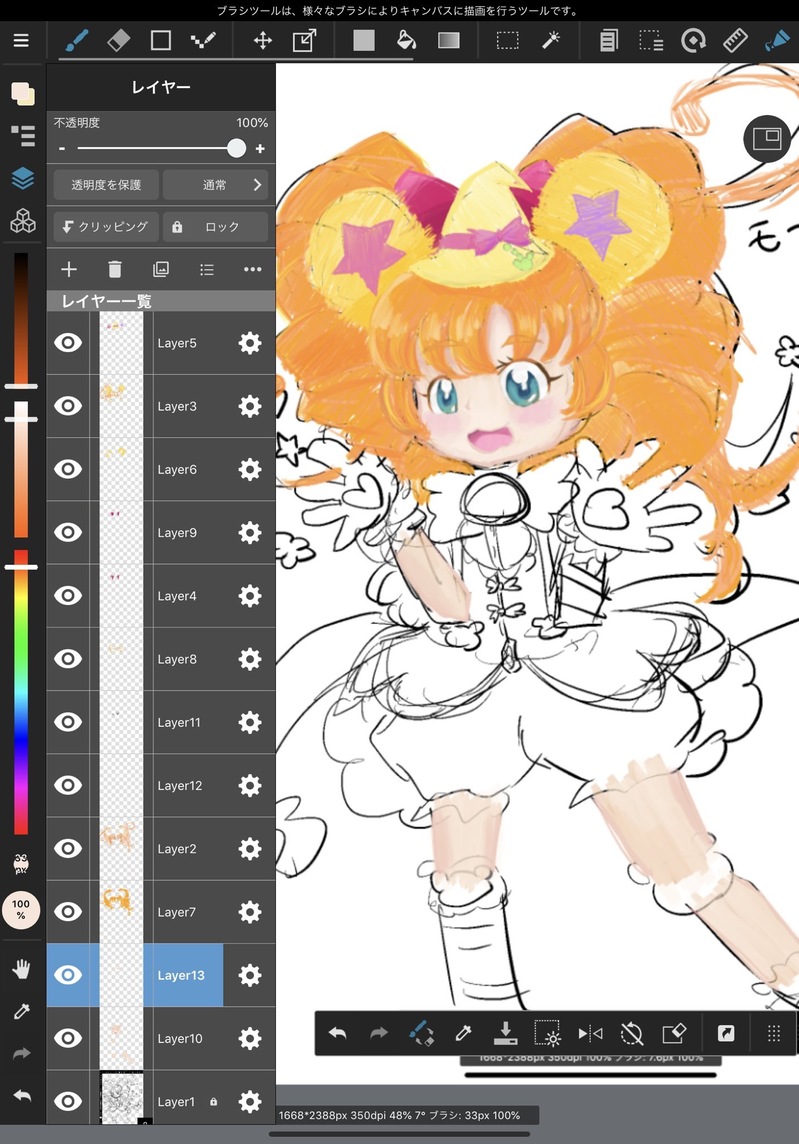Click the クリッピング button
This screenshot has width=799, height=1144.
pyautogui.click(x=106, y=227)
